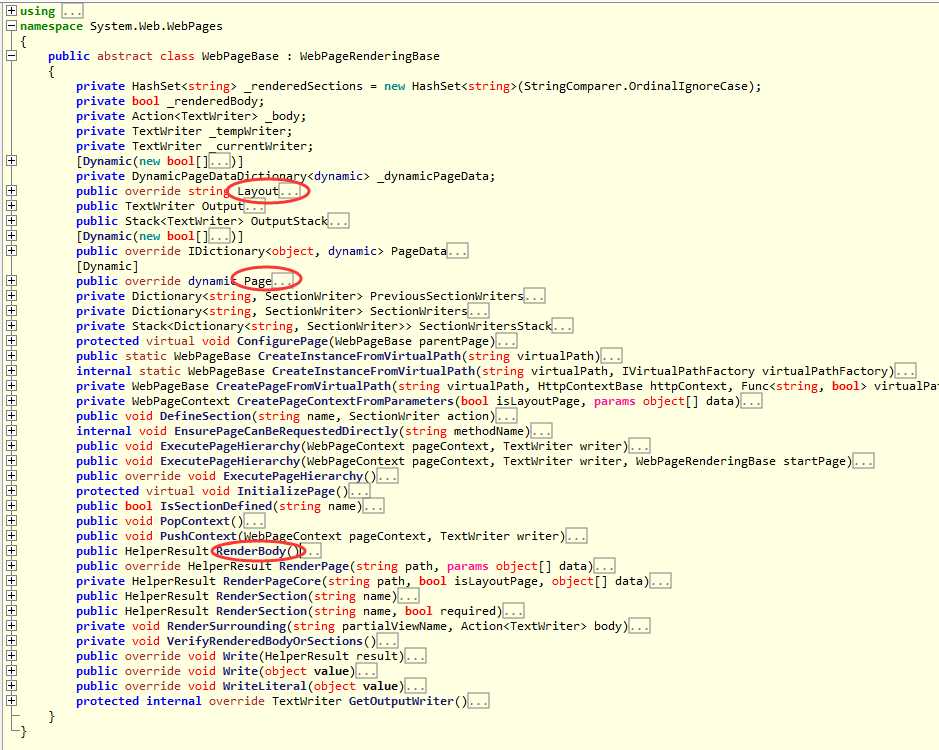
Task: Expand the RenderPageCore method outline
Action: pos(11,580)
